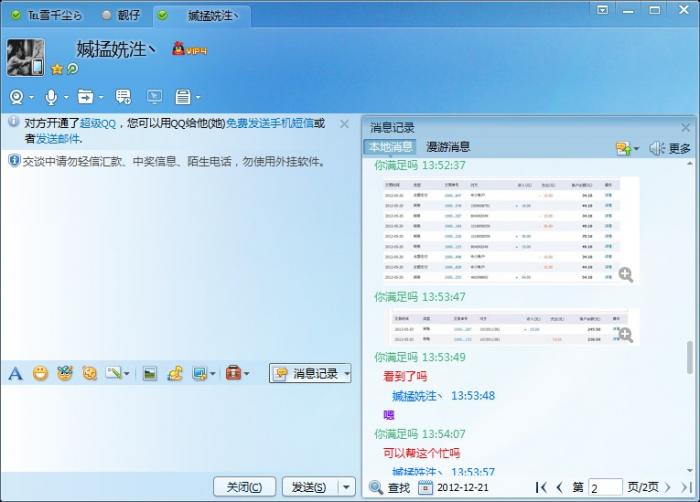Click the VIP4 badge icon
700x502 pixels.
[x=190, y=49]
